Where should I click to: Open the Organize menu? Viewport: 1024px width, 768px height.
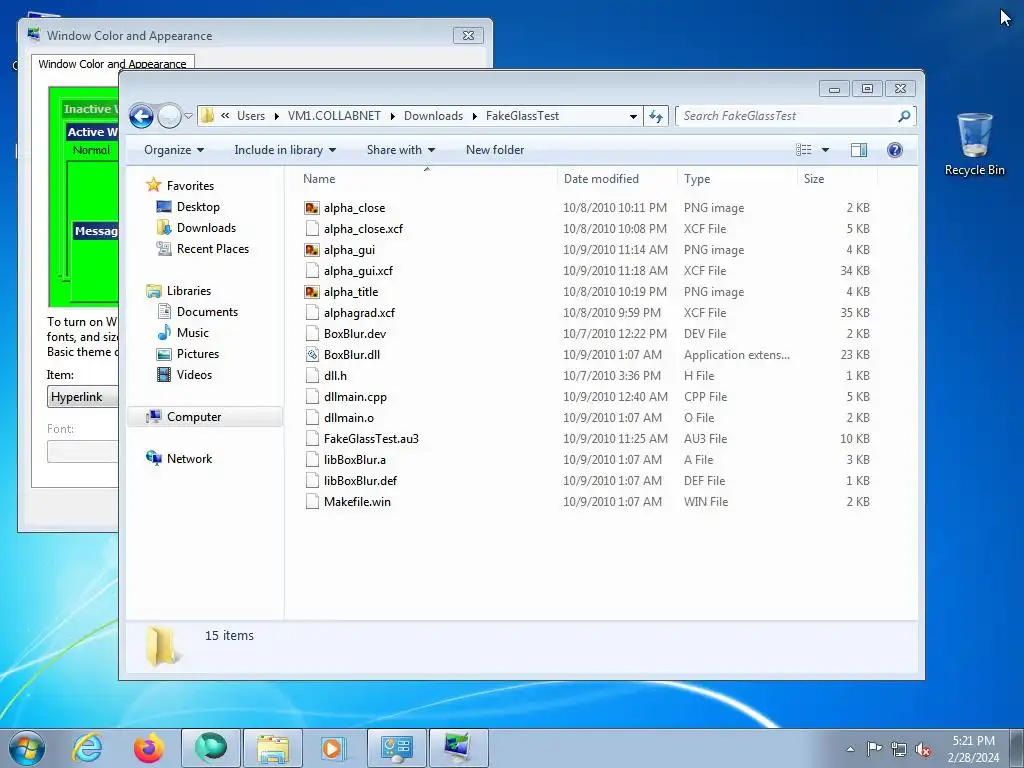pyautogui.click(x=174, y=150)
